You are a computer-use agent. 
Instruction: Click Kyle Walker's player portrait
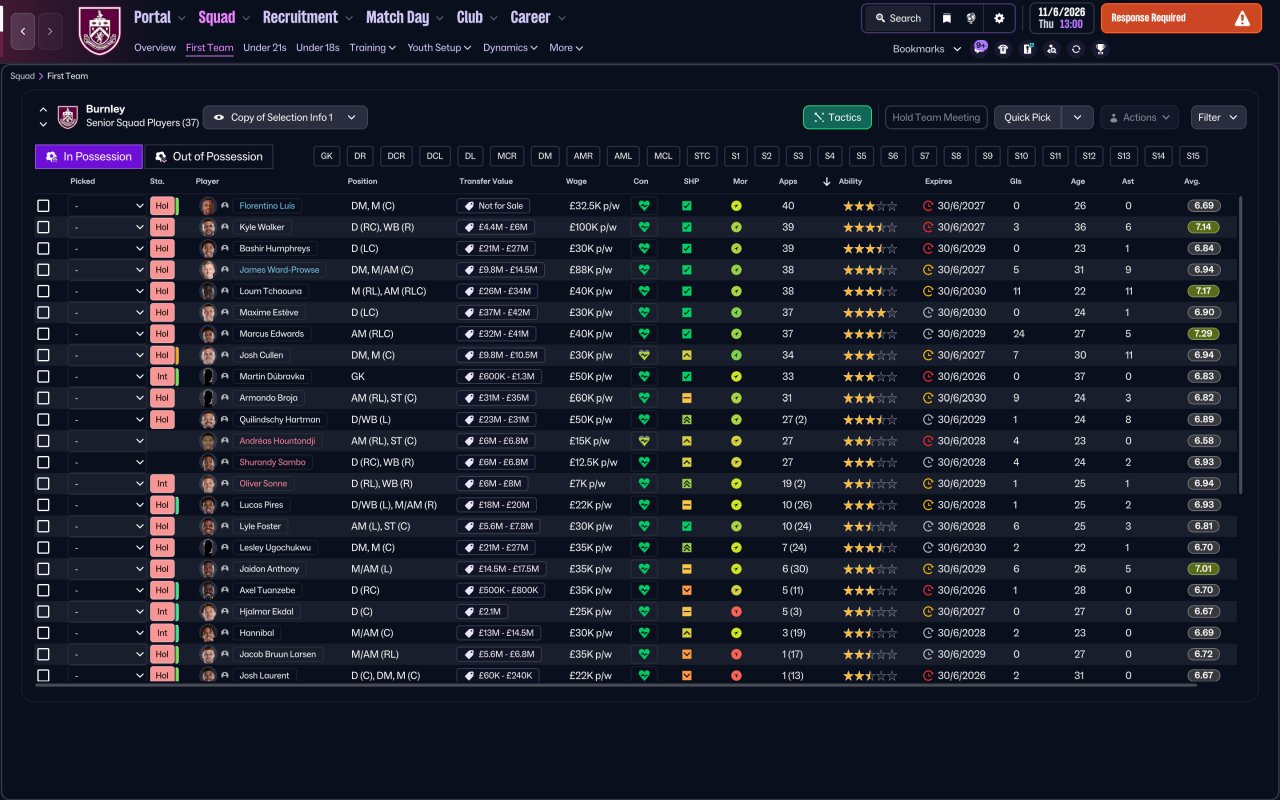208,227
